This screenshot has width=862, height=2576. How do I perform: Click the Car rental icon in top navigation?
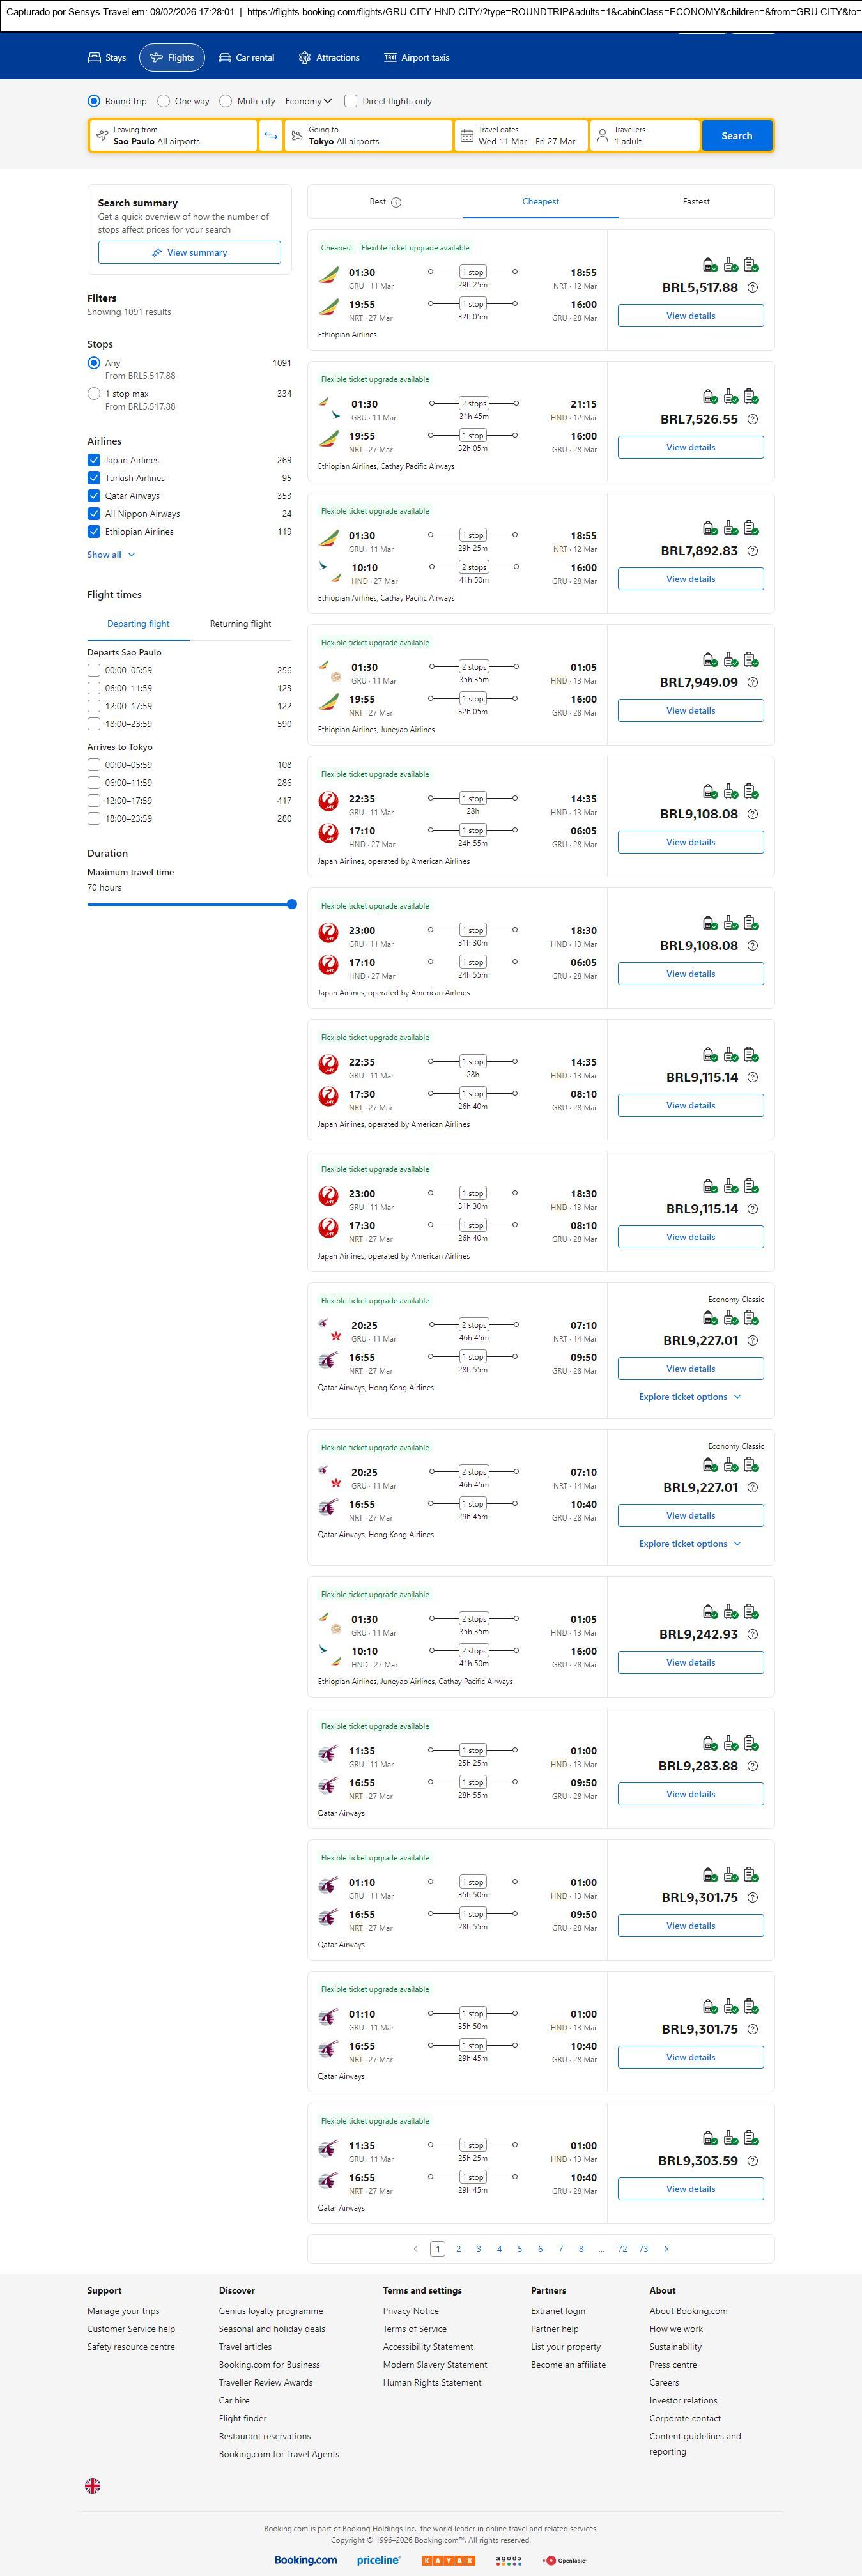pyautogui.click(x=225, y=58)
